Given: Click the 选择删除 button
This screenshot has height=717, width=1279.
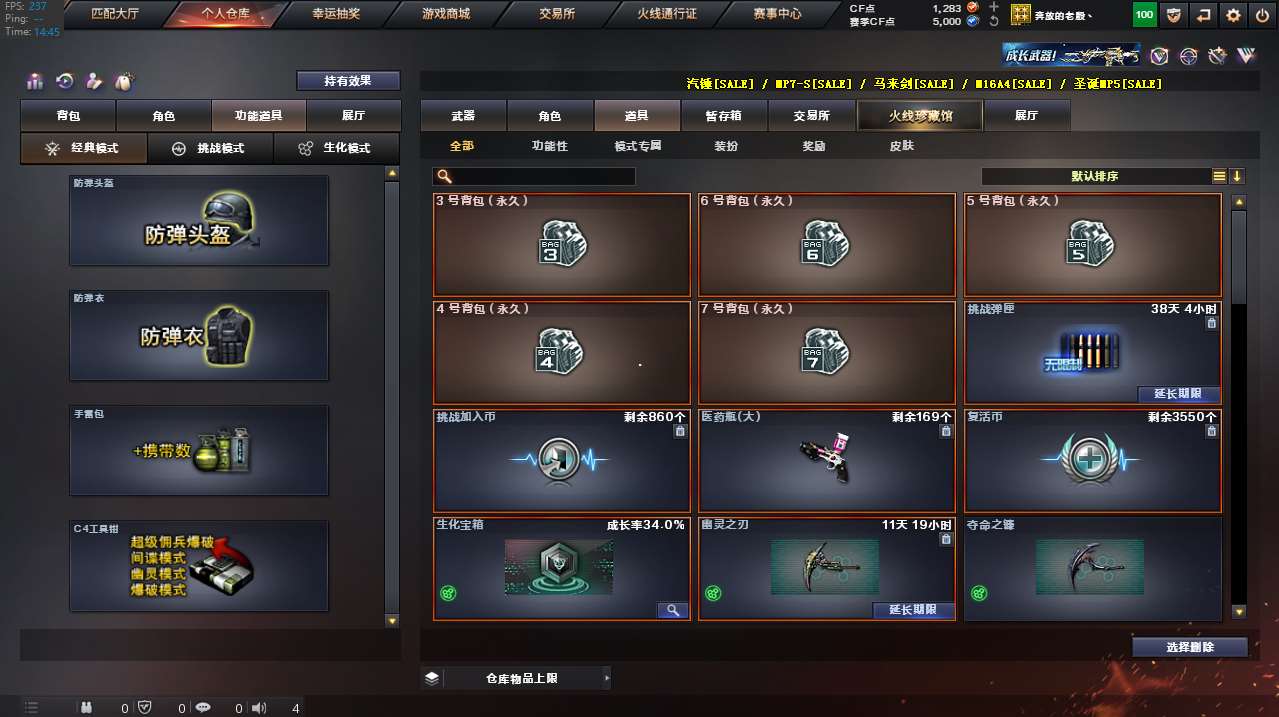Looking at the screenshot, I should pos(1190,647).
